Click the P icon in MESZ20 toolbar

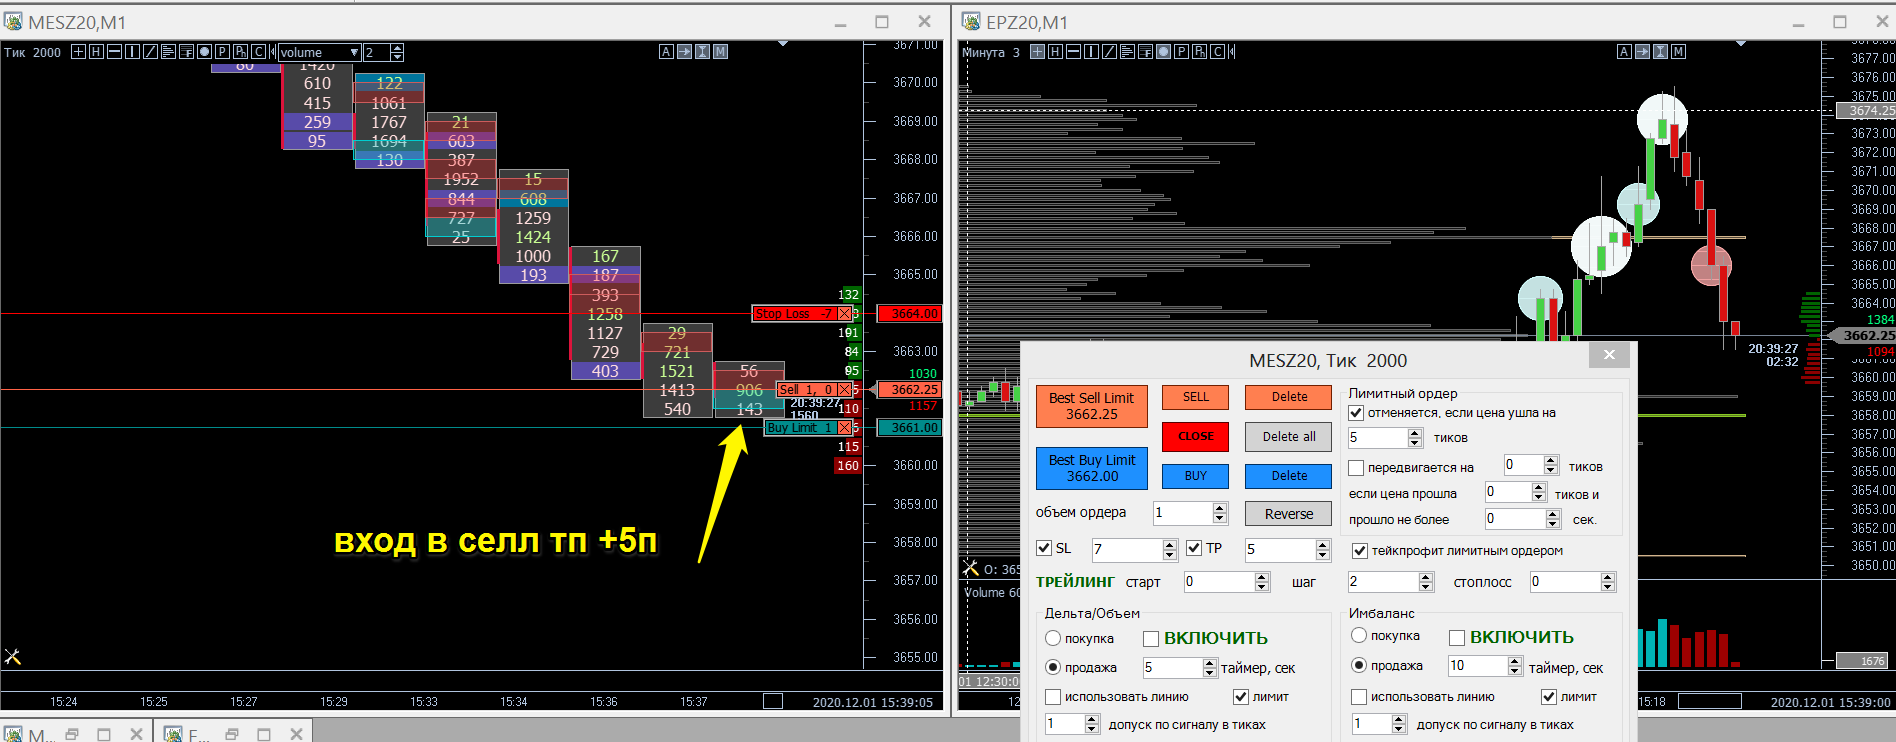[x=222, y=52]
